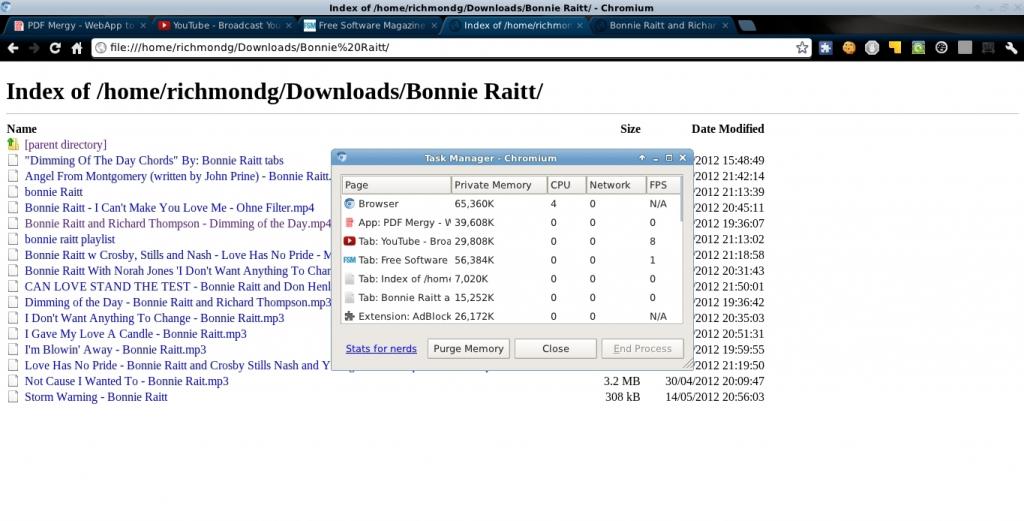Close the YouTube tab
The image size is (1024, 521).
tap(288, 25)
